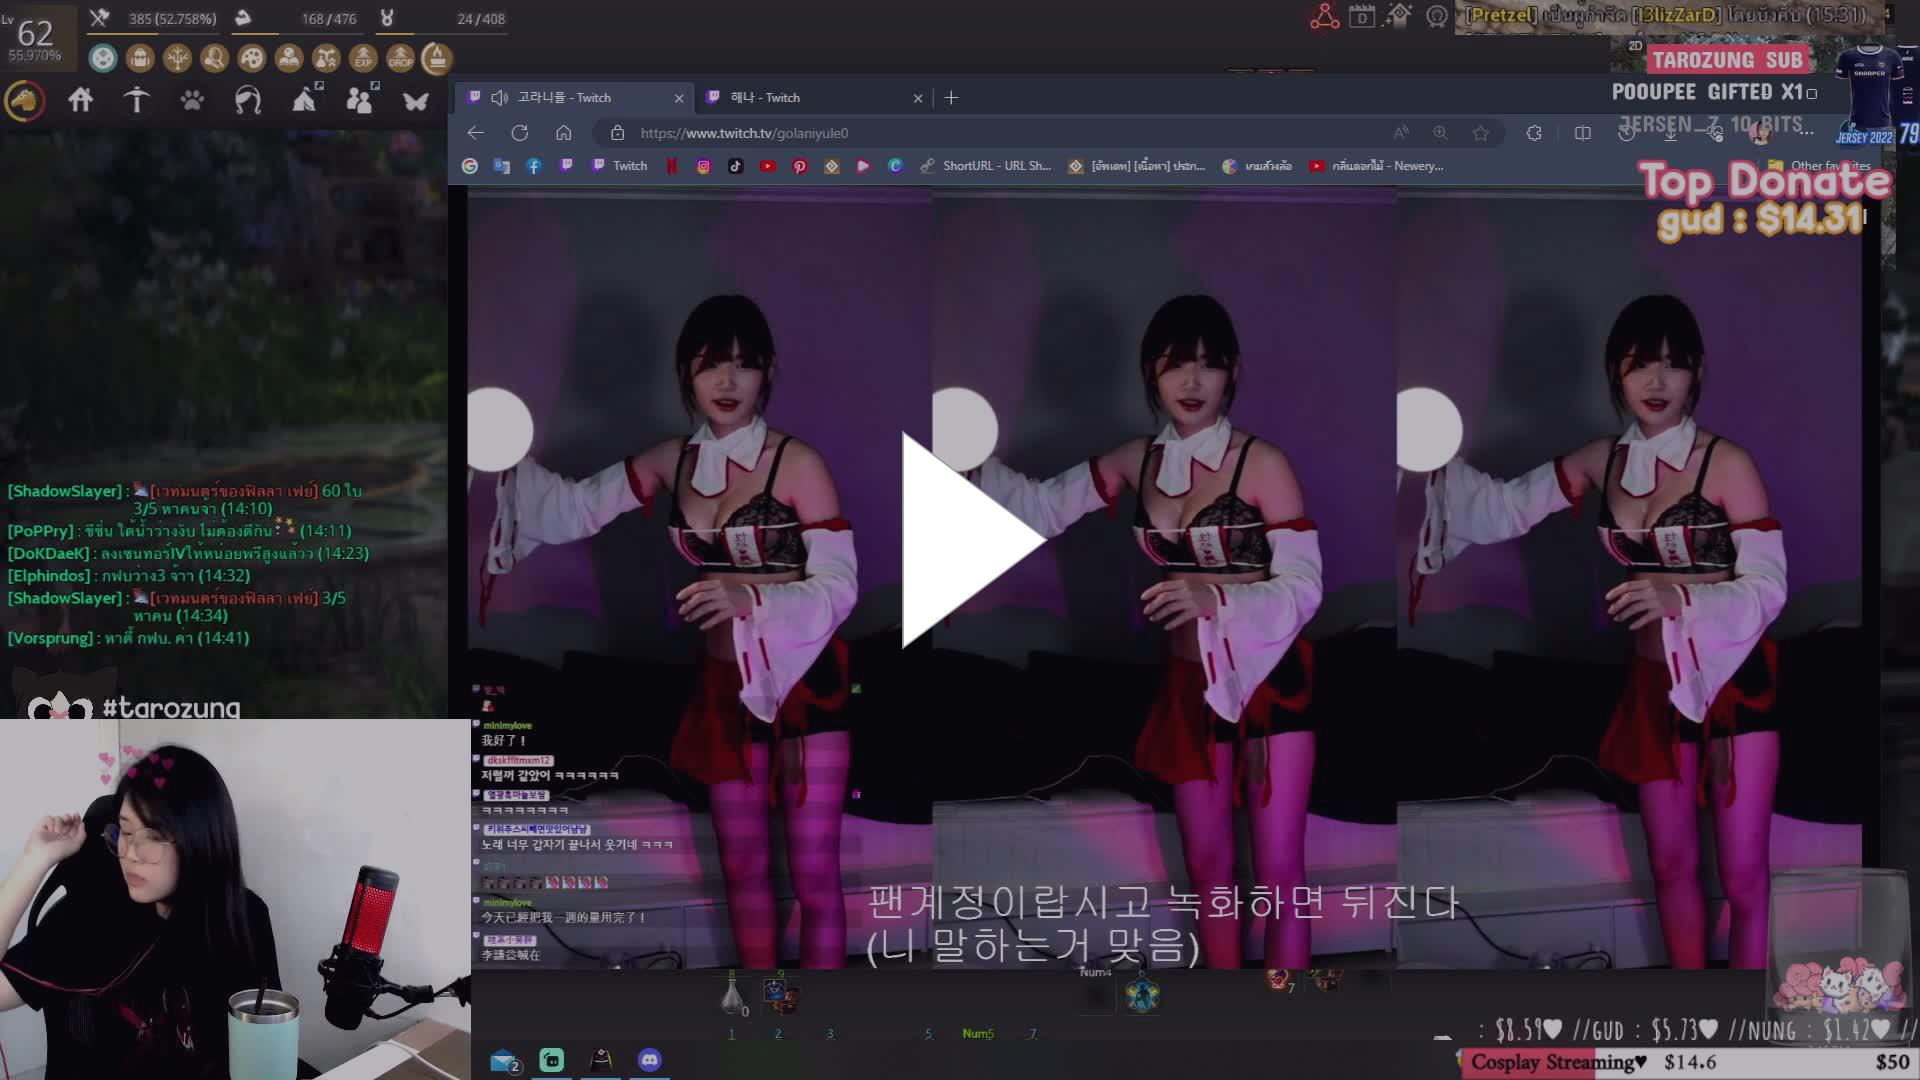The height and width of the screenshot is (1080, 1920).
Task: Open the tent camp icon
Action: click(x=305, y=100)
